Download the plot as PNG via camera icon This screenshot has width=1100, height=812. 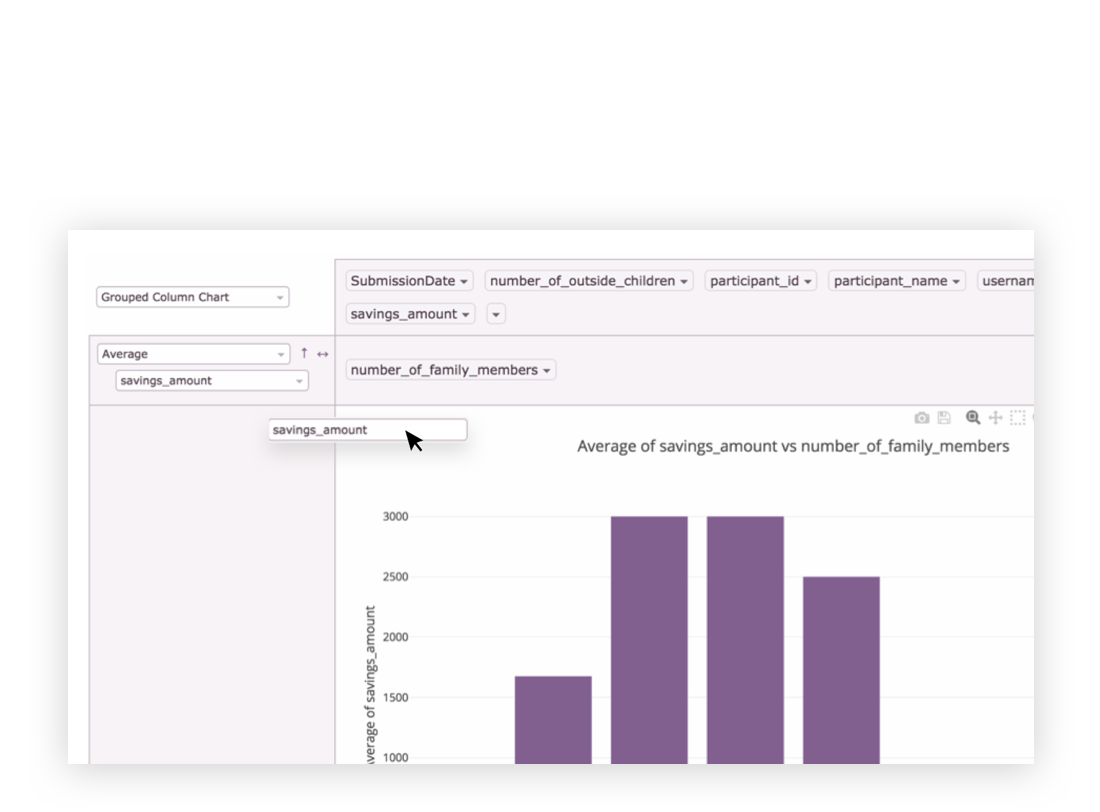coord(921,418)
